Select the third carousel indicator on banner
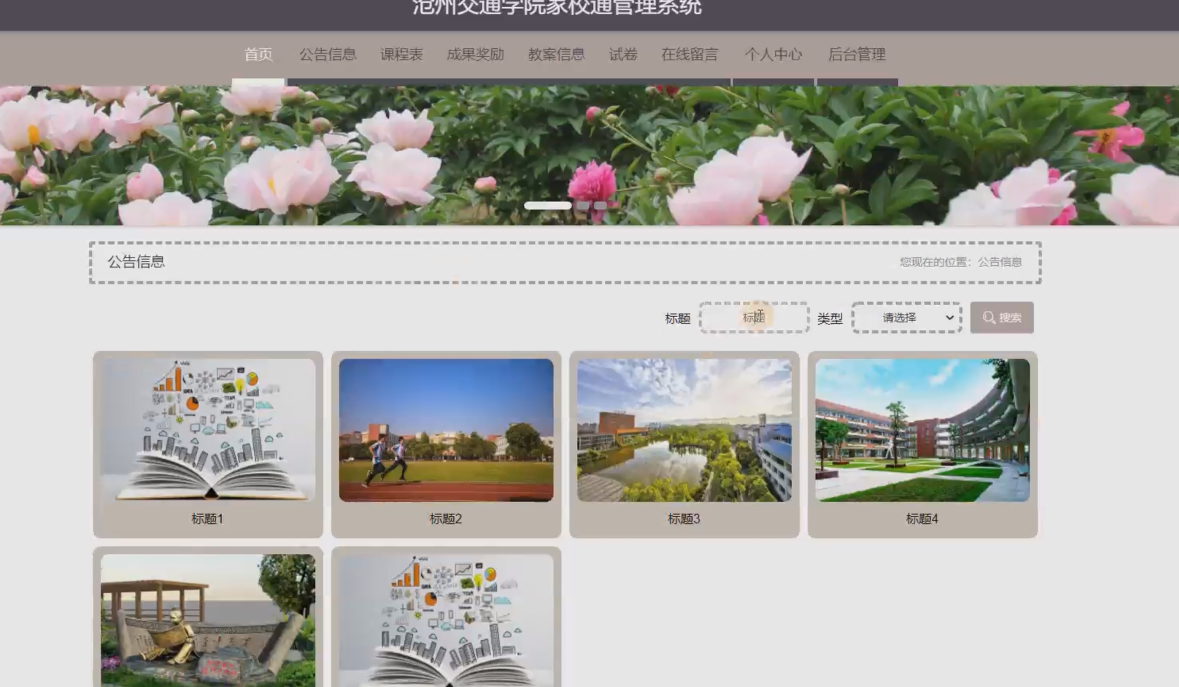This screenshot has height=687, width=1179. [600, 205]
